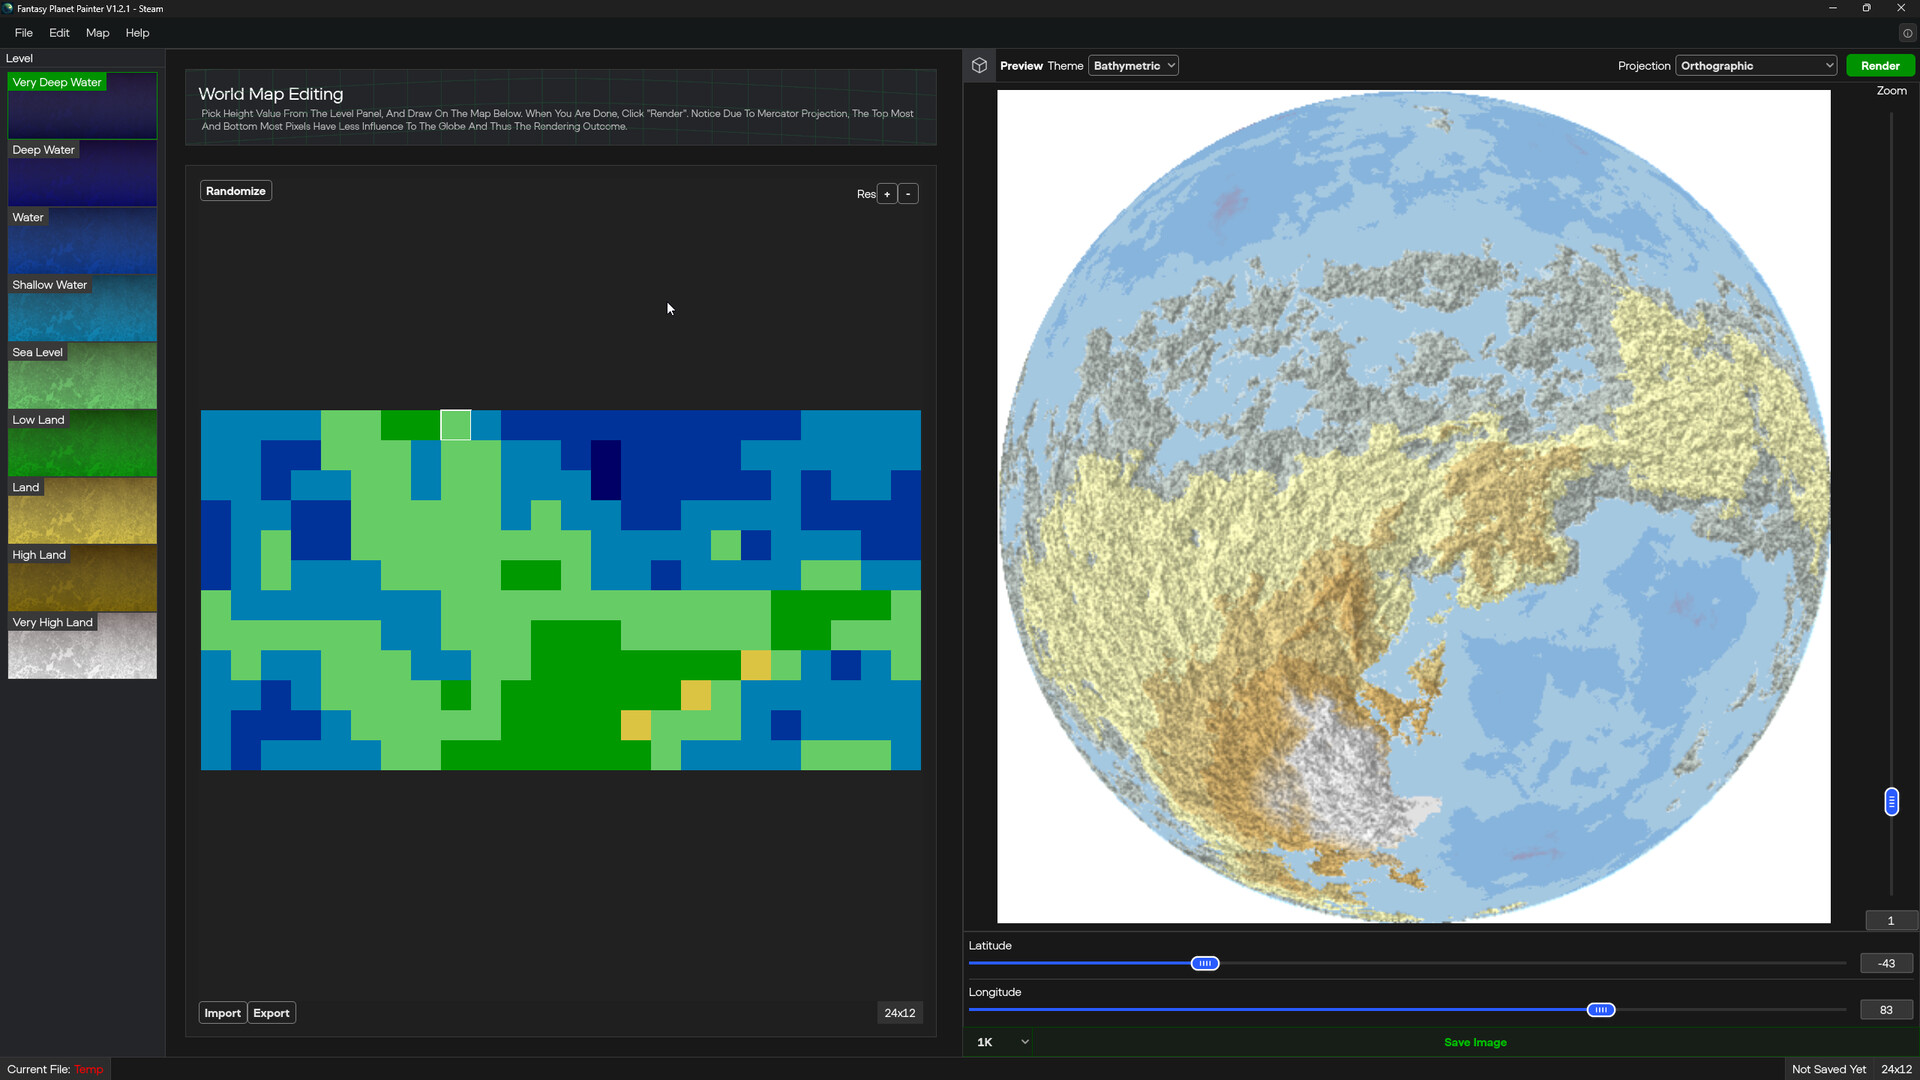The height and width of the screenshot is (1080, 1920).
Task: Click the Render button
Action: click(x=1880, y=65)
